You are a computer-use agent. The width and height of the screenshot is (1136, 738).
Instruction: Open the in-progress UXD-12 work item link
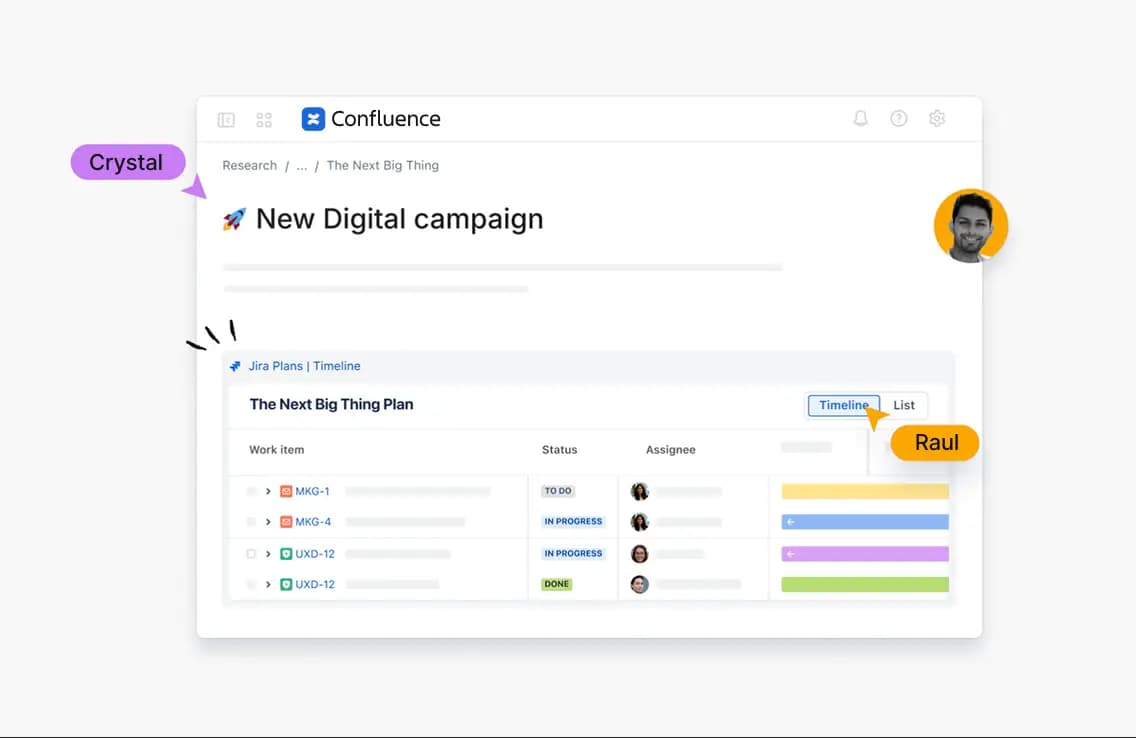point(315,553)
